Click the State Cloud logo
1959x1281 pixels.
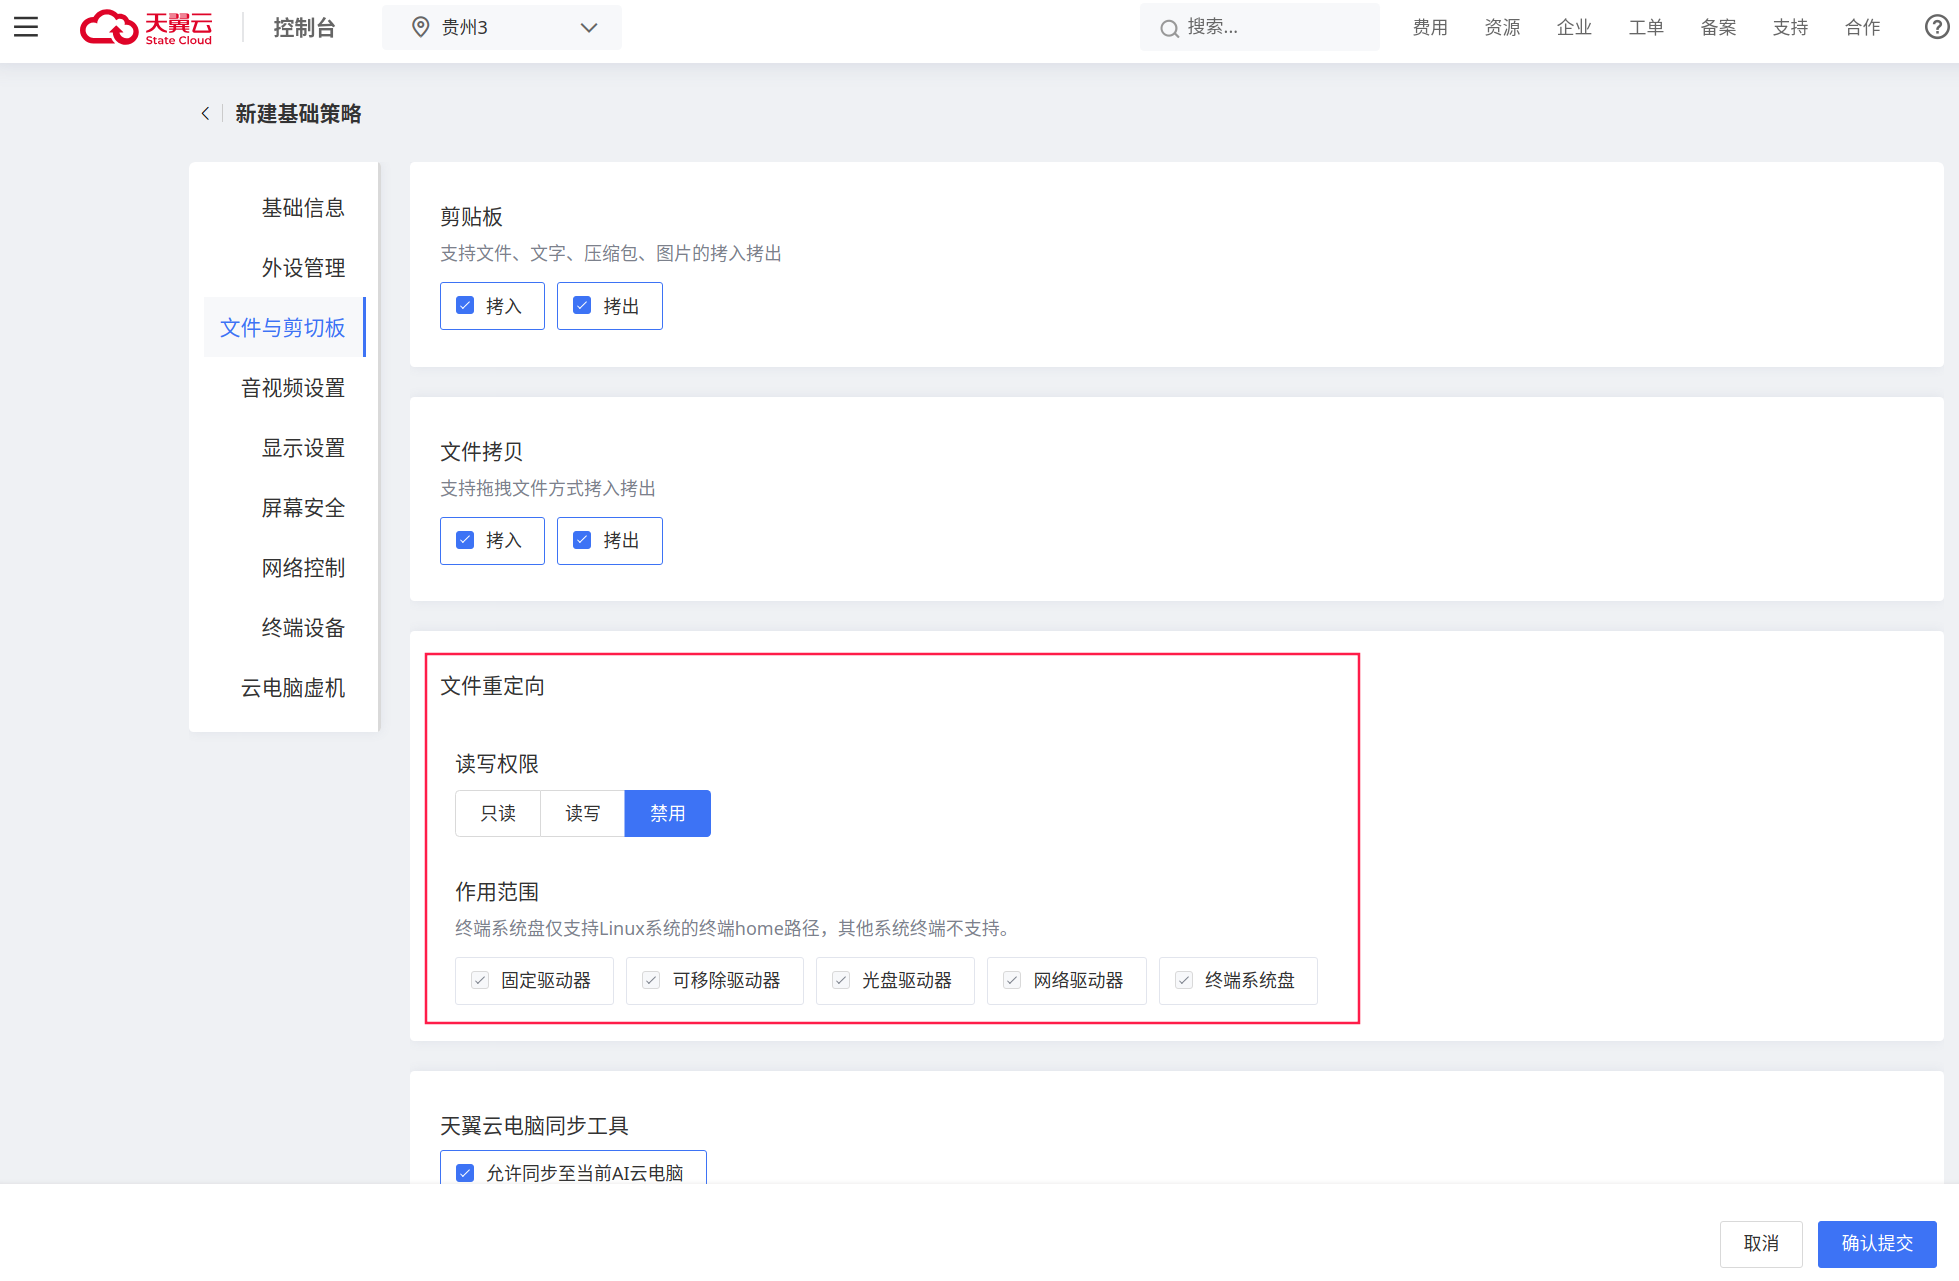click(146, 27)
